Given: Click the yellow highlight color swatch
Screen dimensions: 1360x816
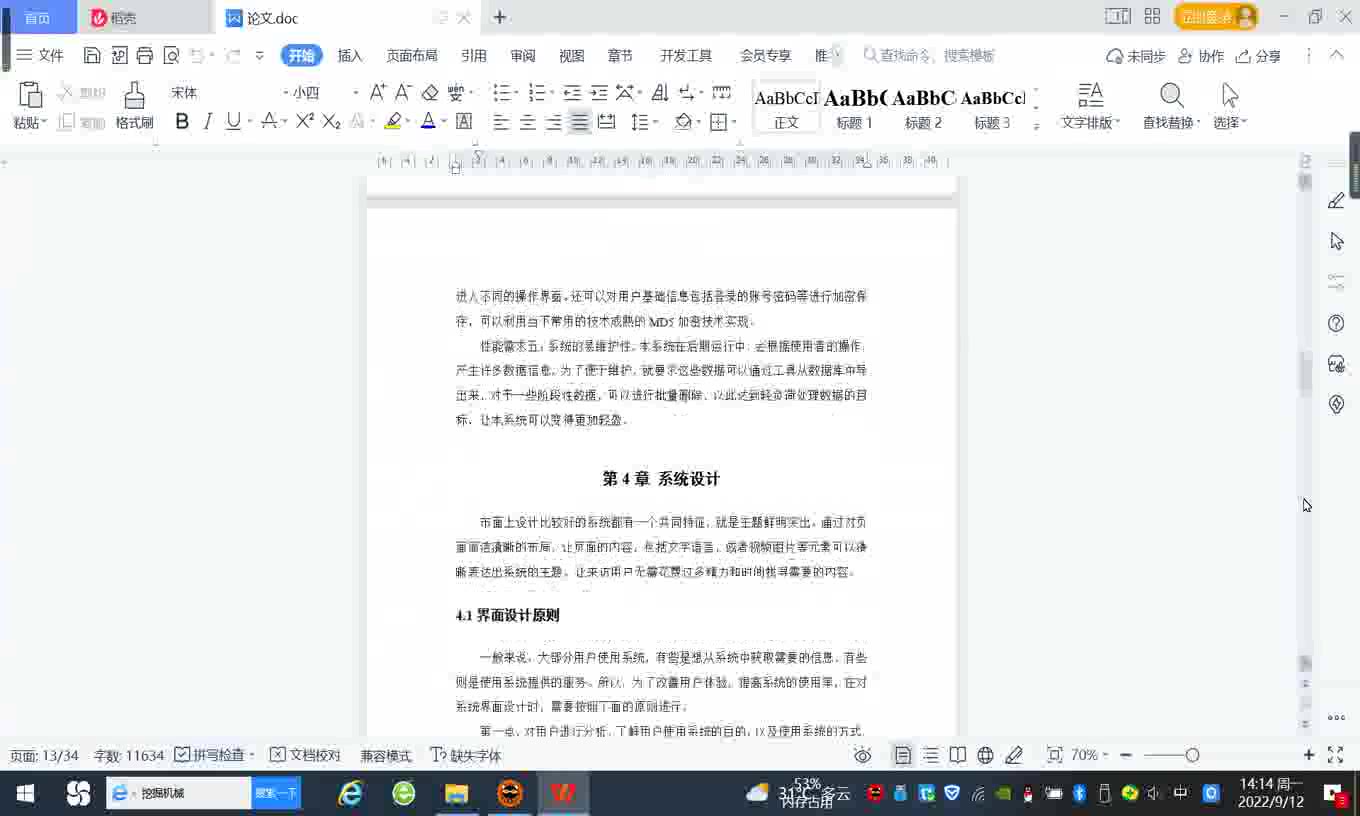Looking at the screenshot, I should pos(393,122).
